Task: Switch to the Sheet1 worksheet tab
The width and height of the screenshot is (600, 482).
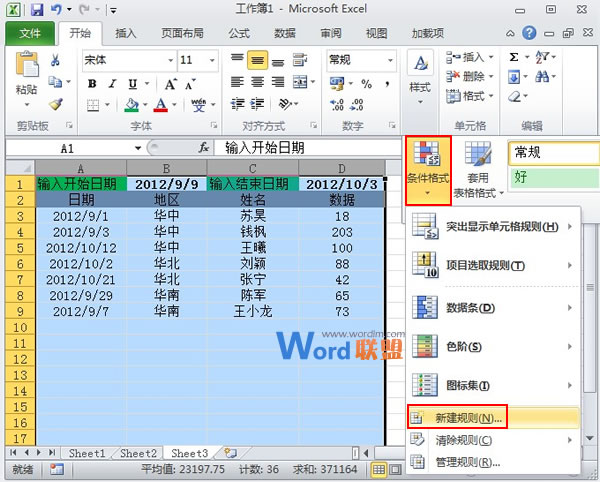Action: (x=86, y=453)
